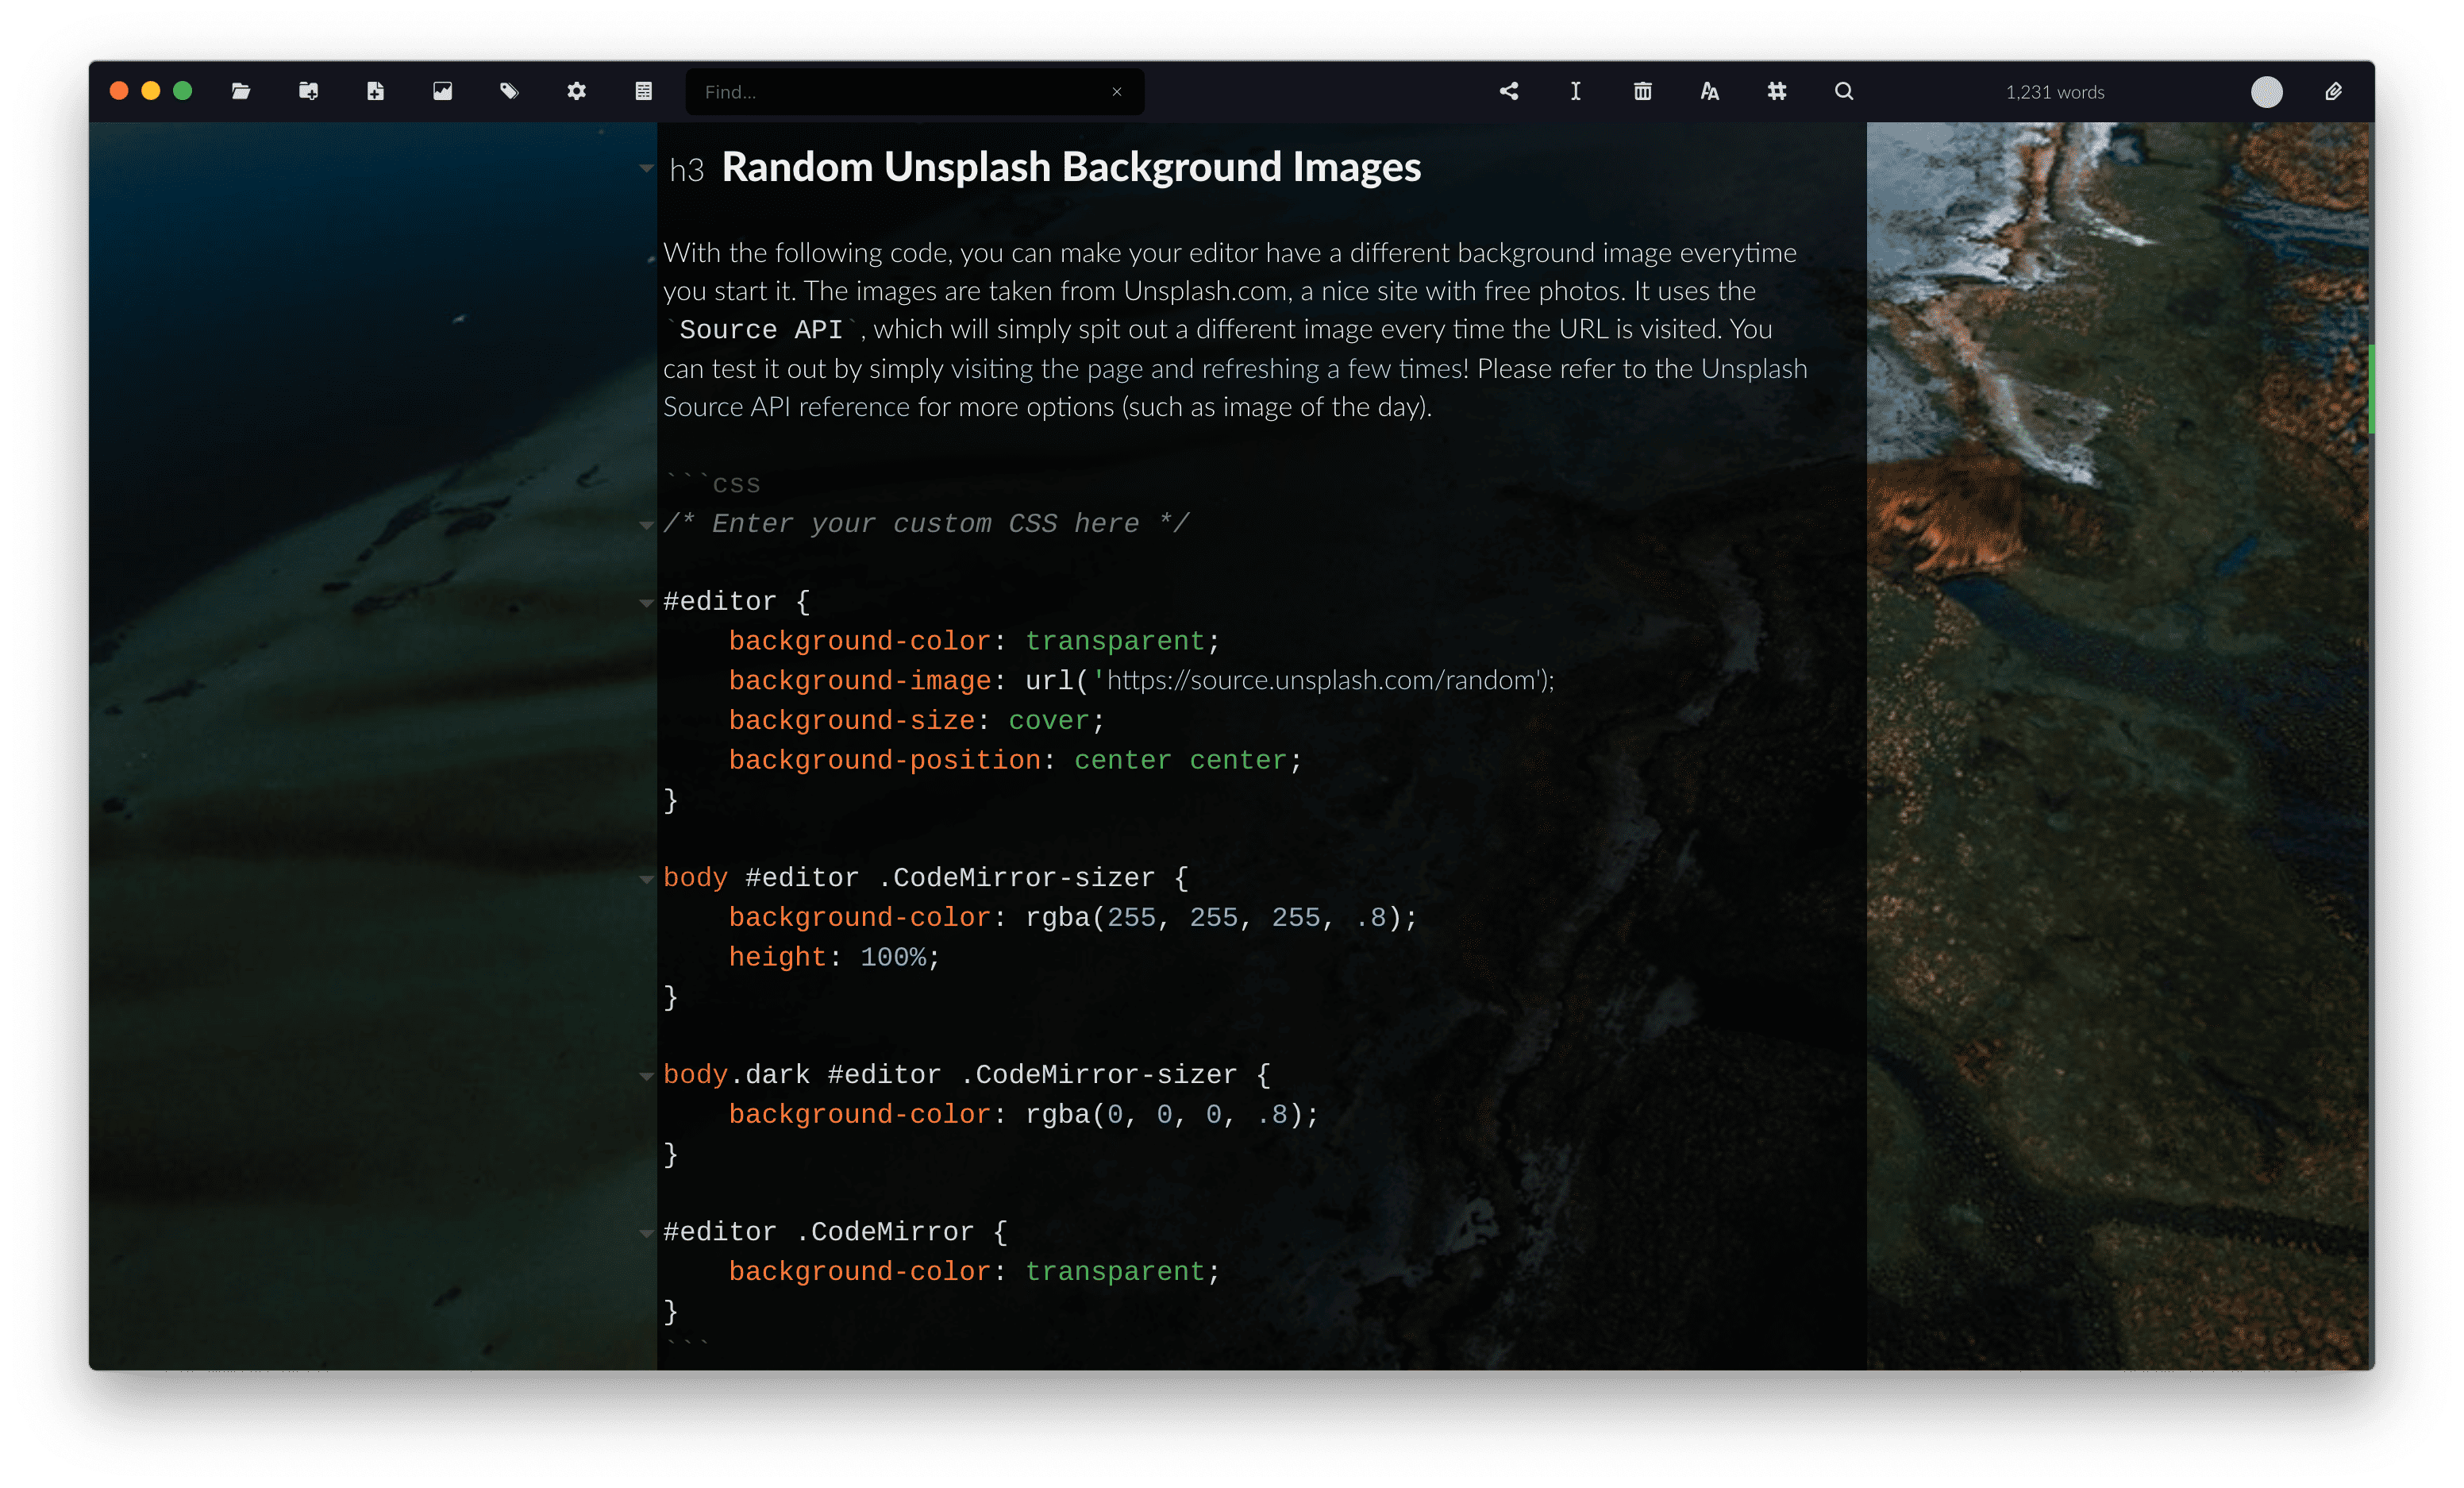Screen dimensions: 2464x1488
Task: Open the text formatting (Aa) icon
Action: 1709,91
